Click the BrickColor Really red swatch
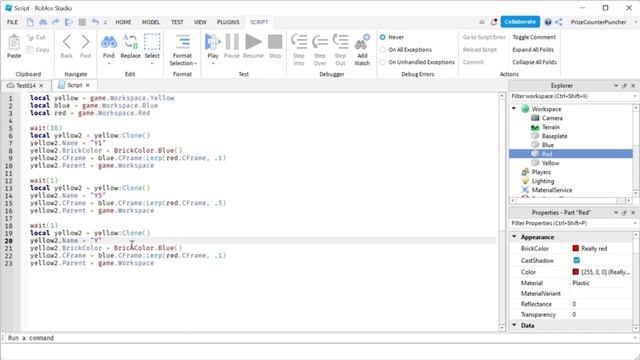Screen dimensions: 640x360 coord(576,248)
